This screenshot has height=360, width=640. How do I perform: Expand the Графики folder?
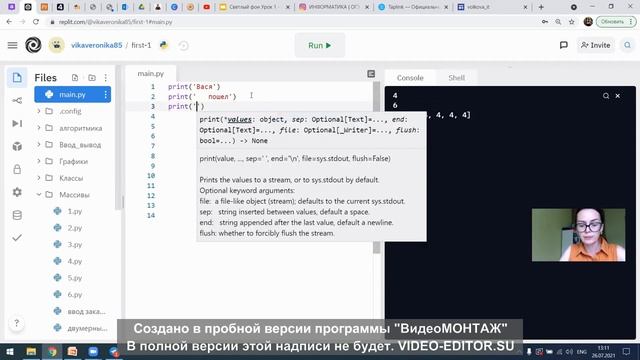[39, 161]
